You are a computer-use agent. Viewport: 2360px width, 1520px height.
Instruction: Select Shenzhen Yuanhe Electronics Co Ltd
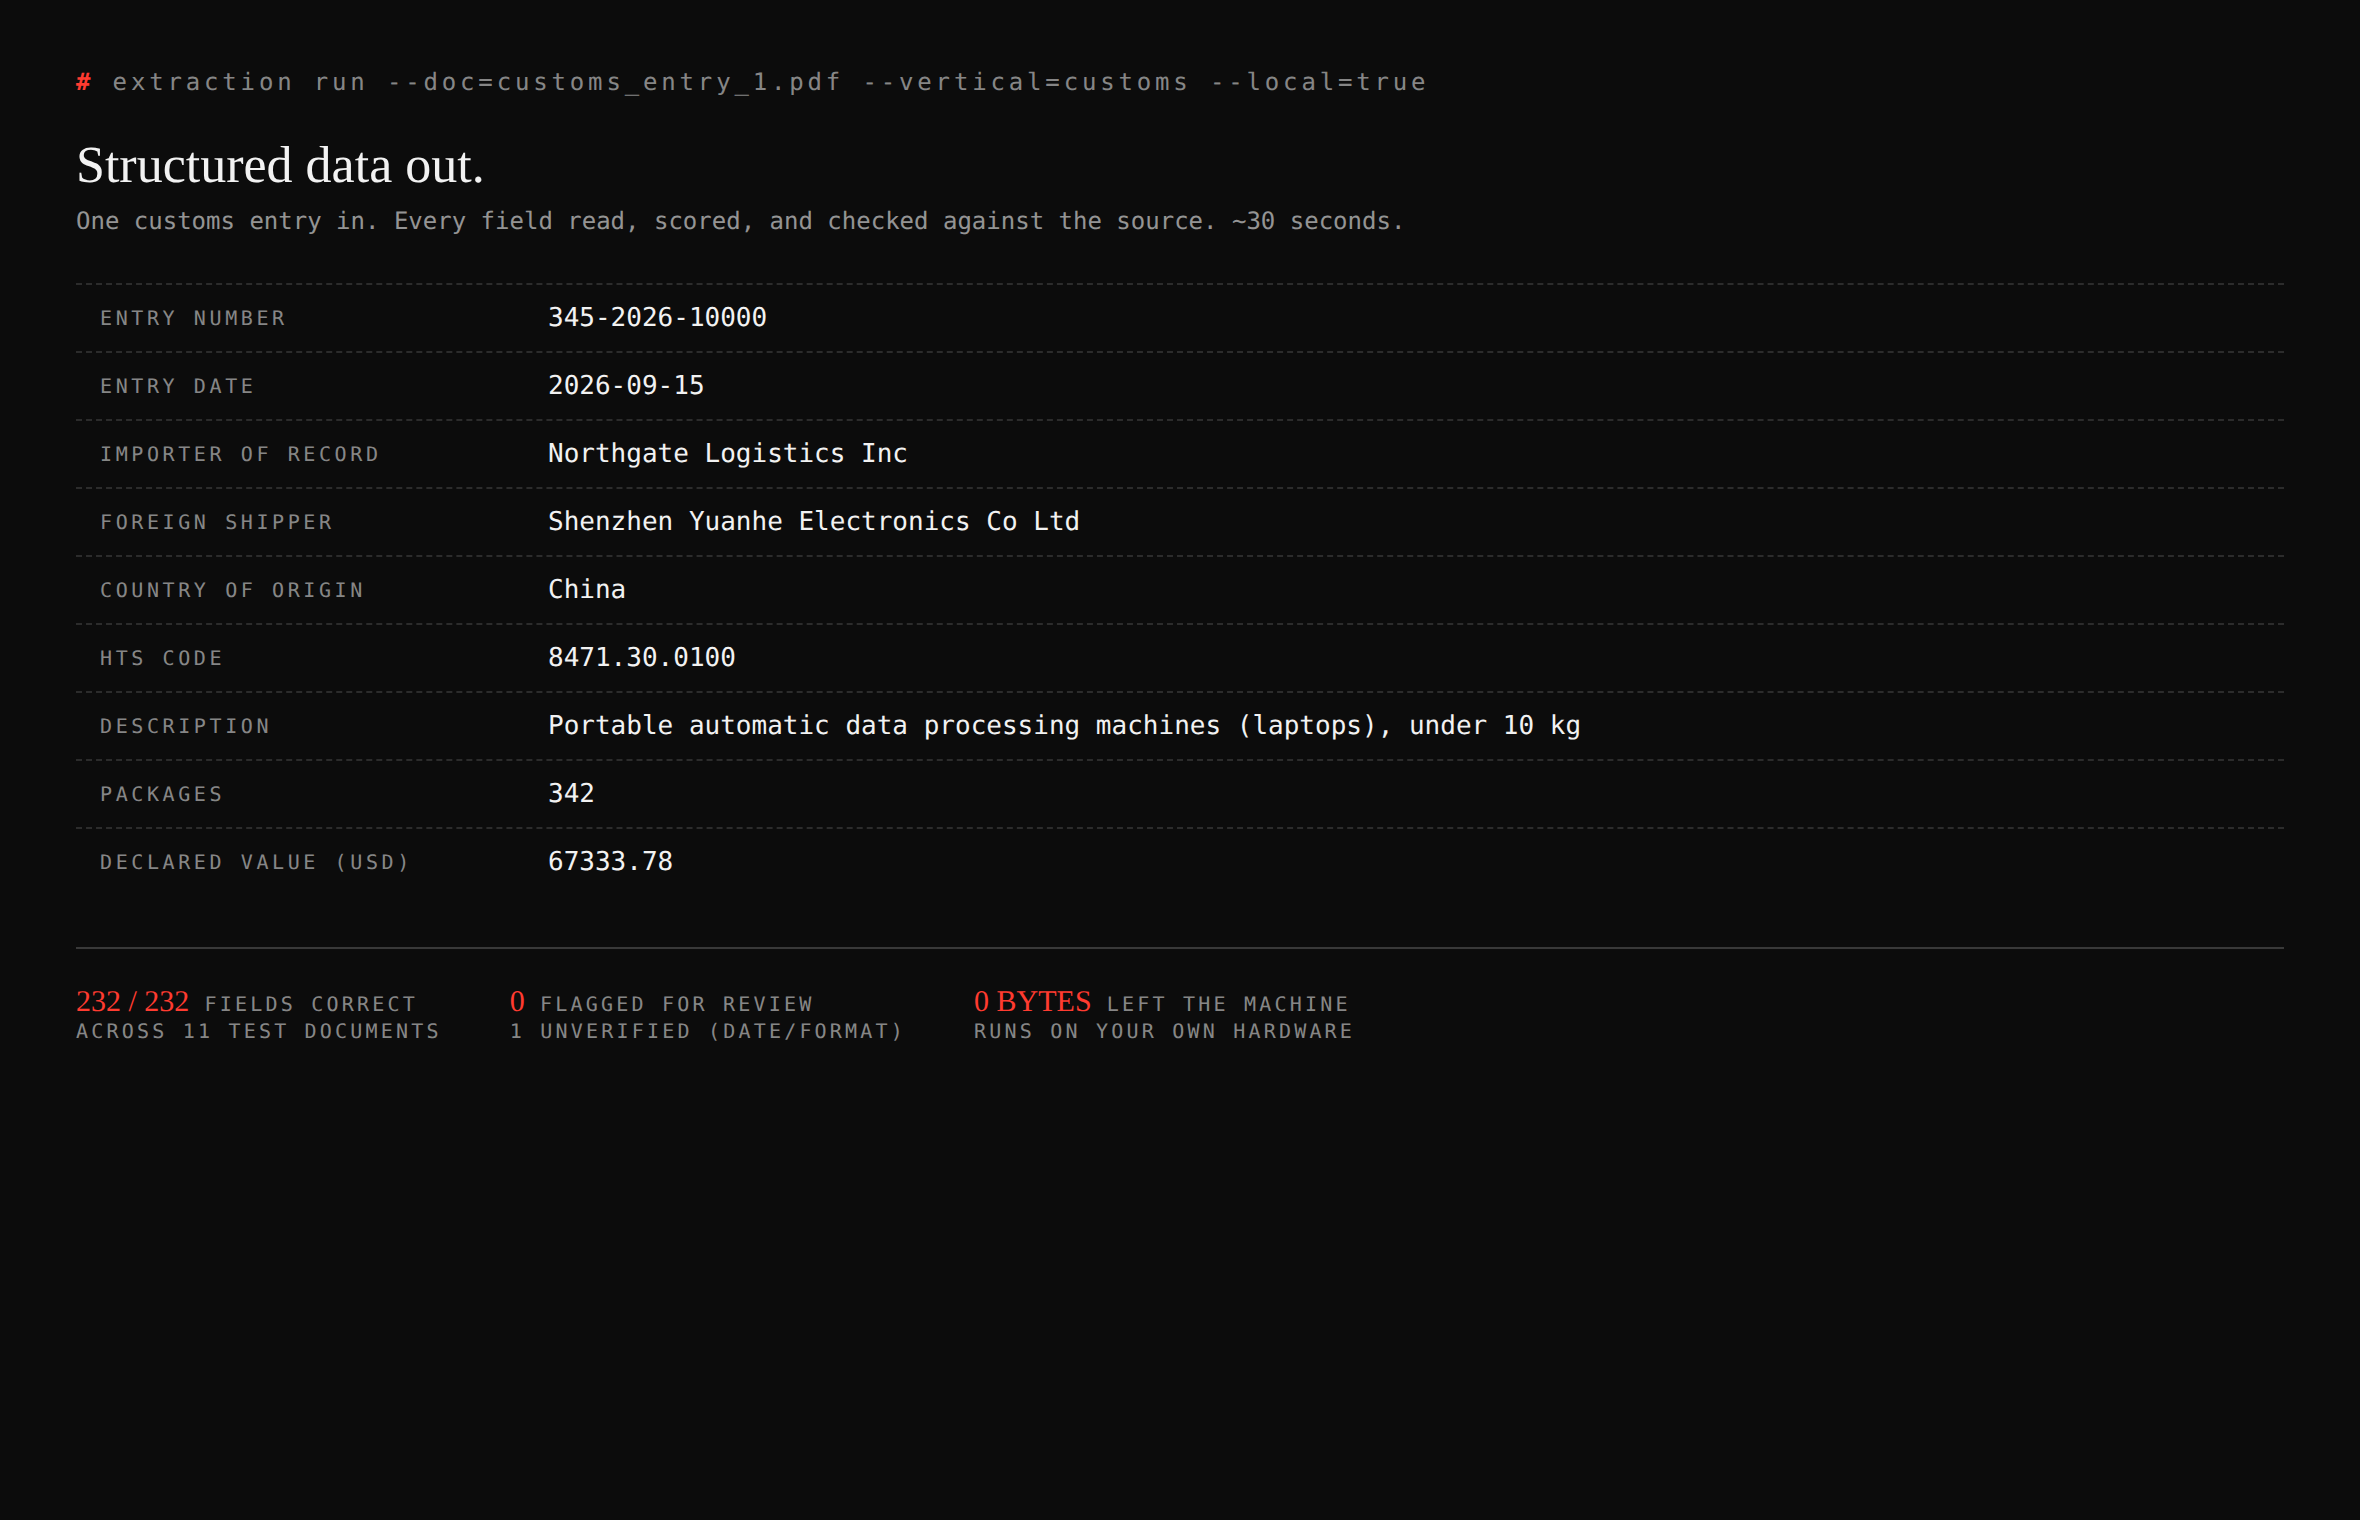click(x=814, y=521)
